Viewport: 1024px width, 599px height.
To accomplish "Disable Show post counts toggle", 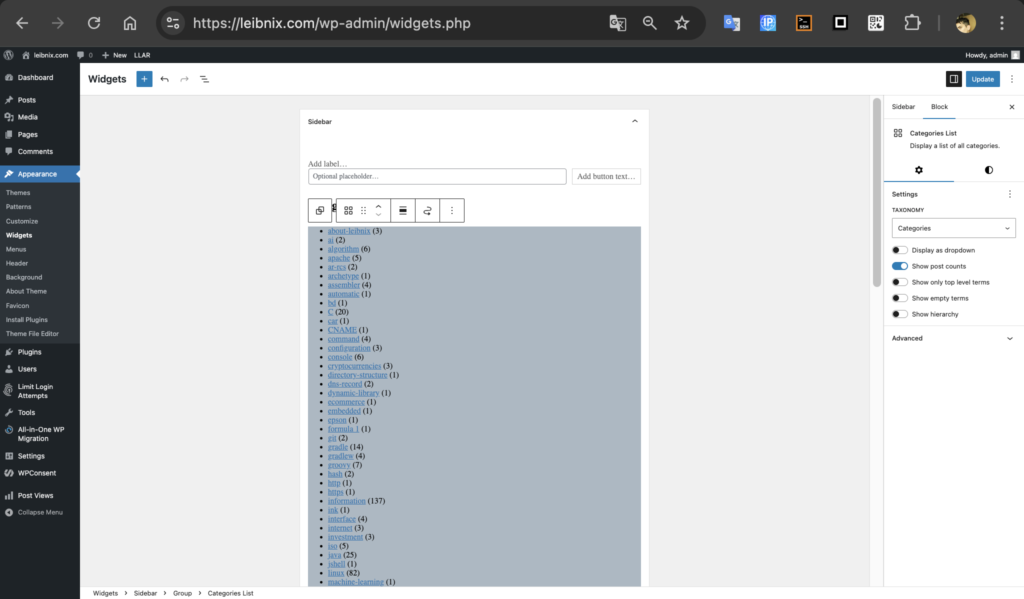I will tap(900, 266).
